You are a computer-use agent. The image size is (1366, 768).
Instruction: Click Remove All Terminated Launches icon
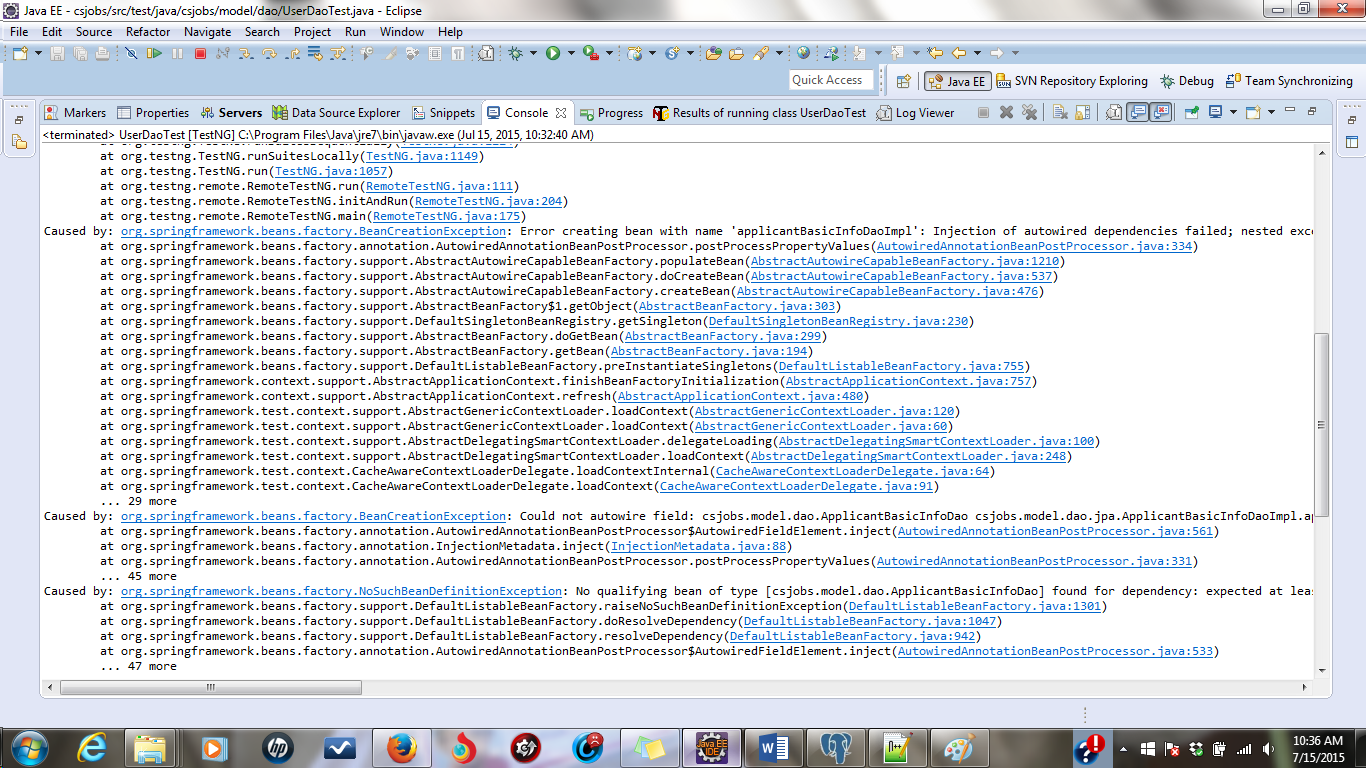tap(1029, 113)
